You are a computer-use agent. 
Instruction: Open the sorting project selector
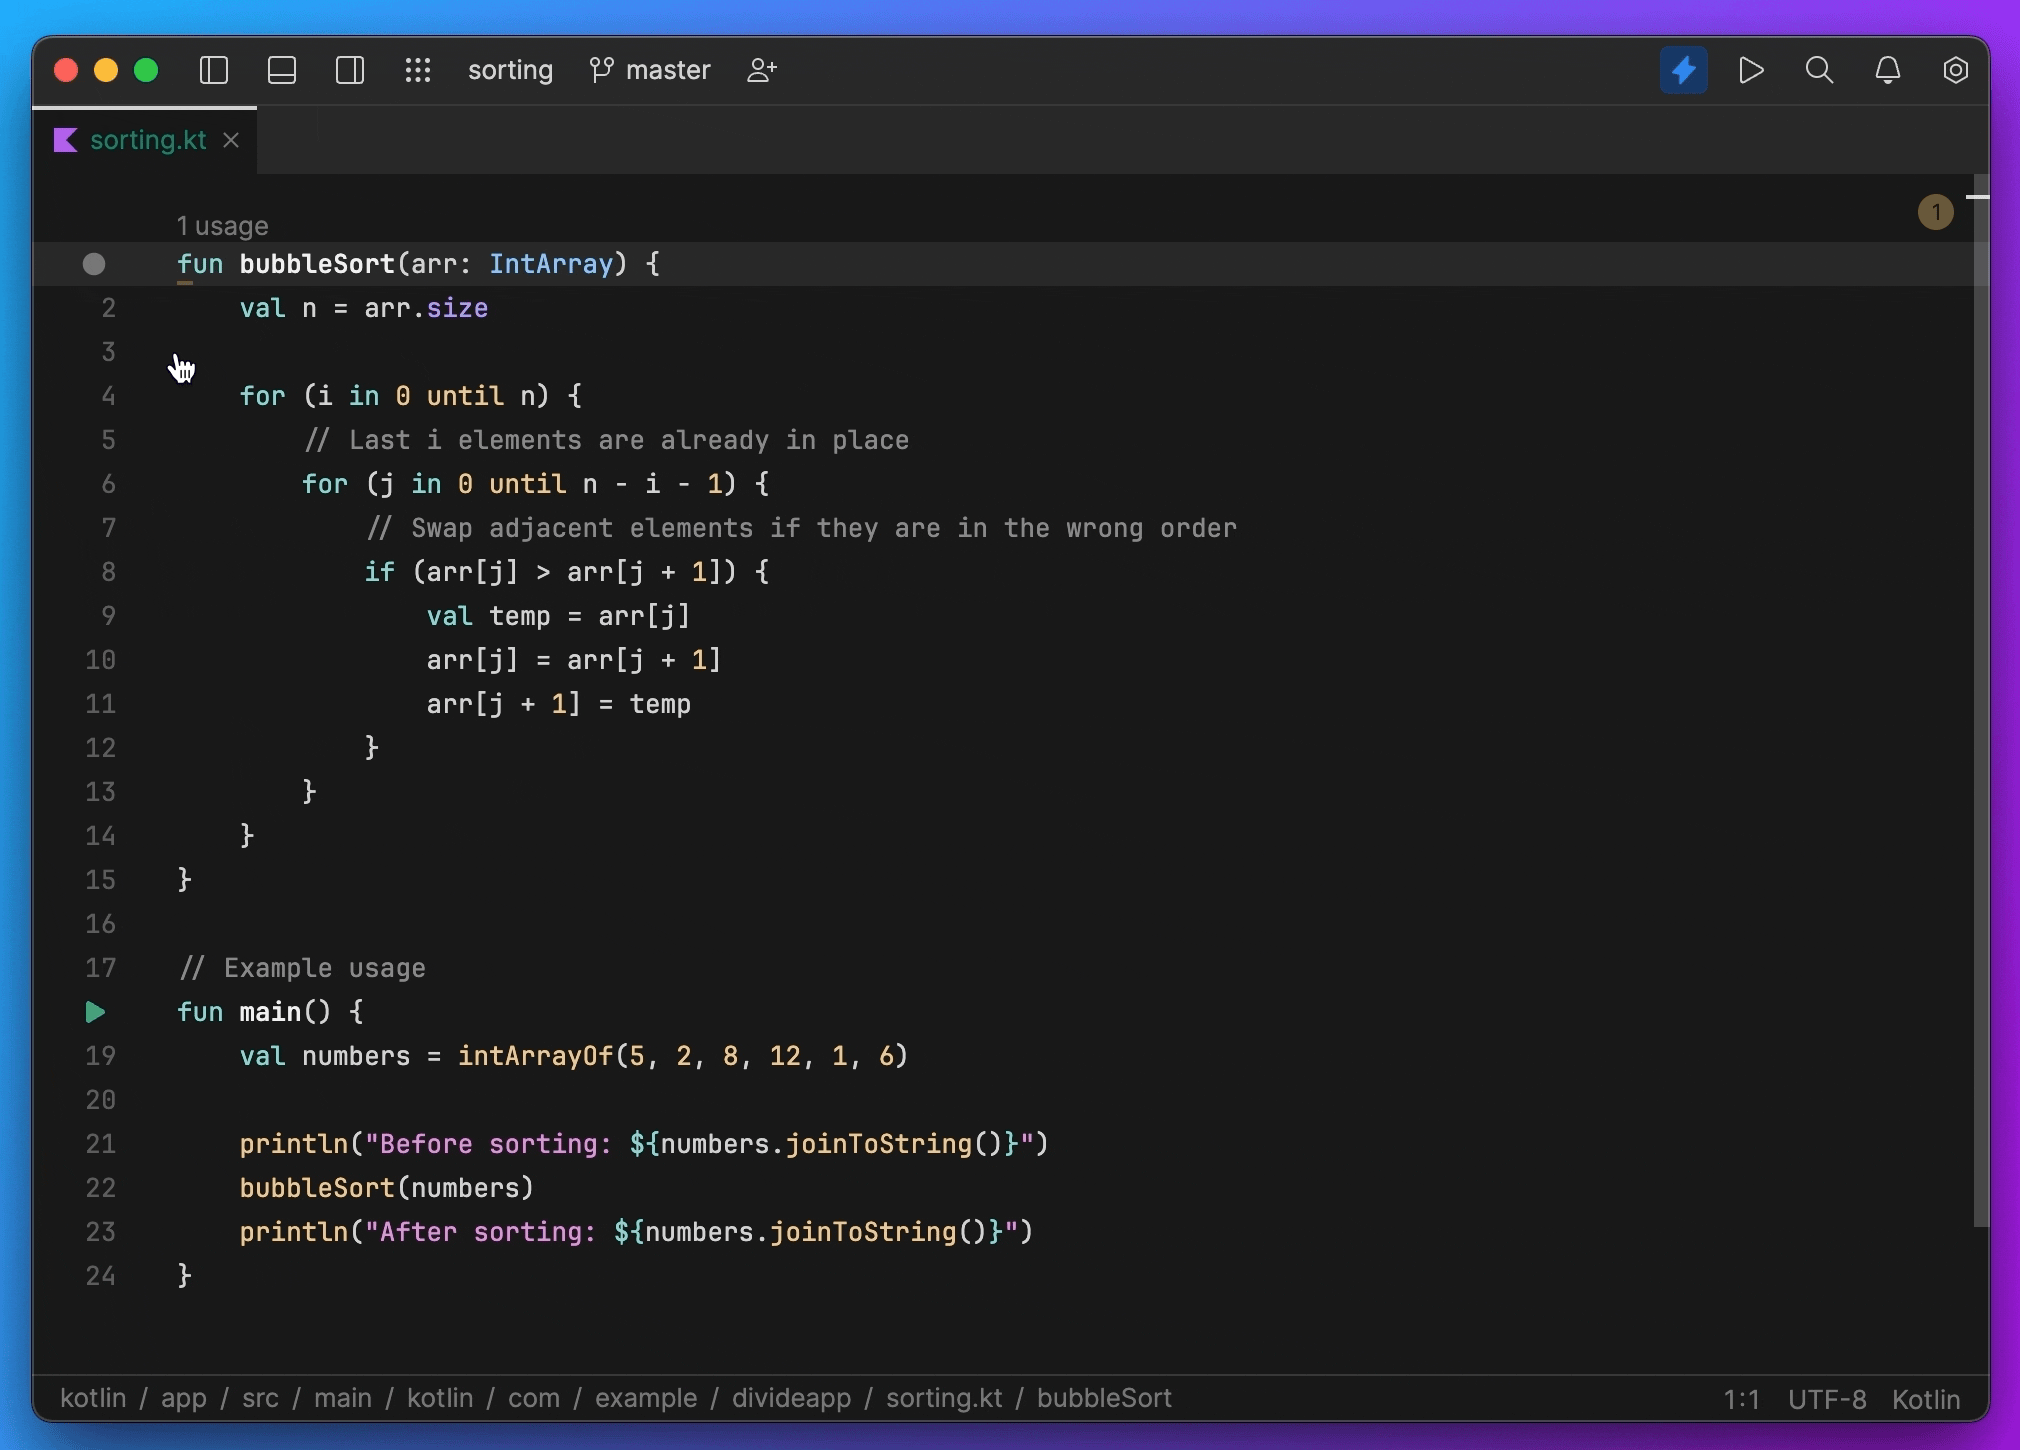tap(510, 70)
